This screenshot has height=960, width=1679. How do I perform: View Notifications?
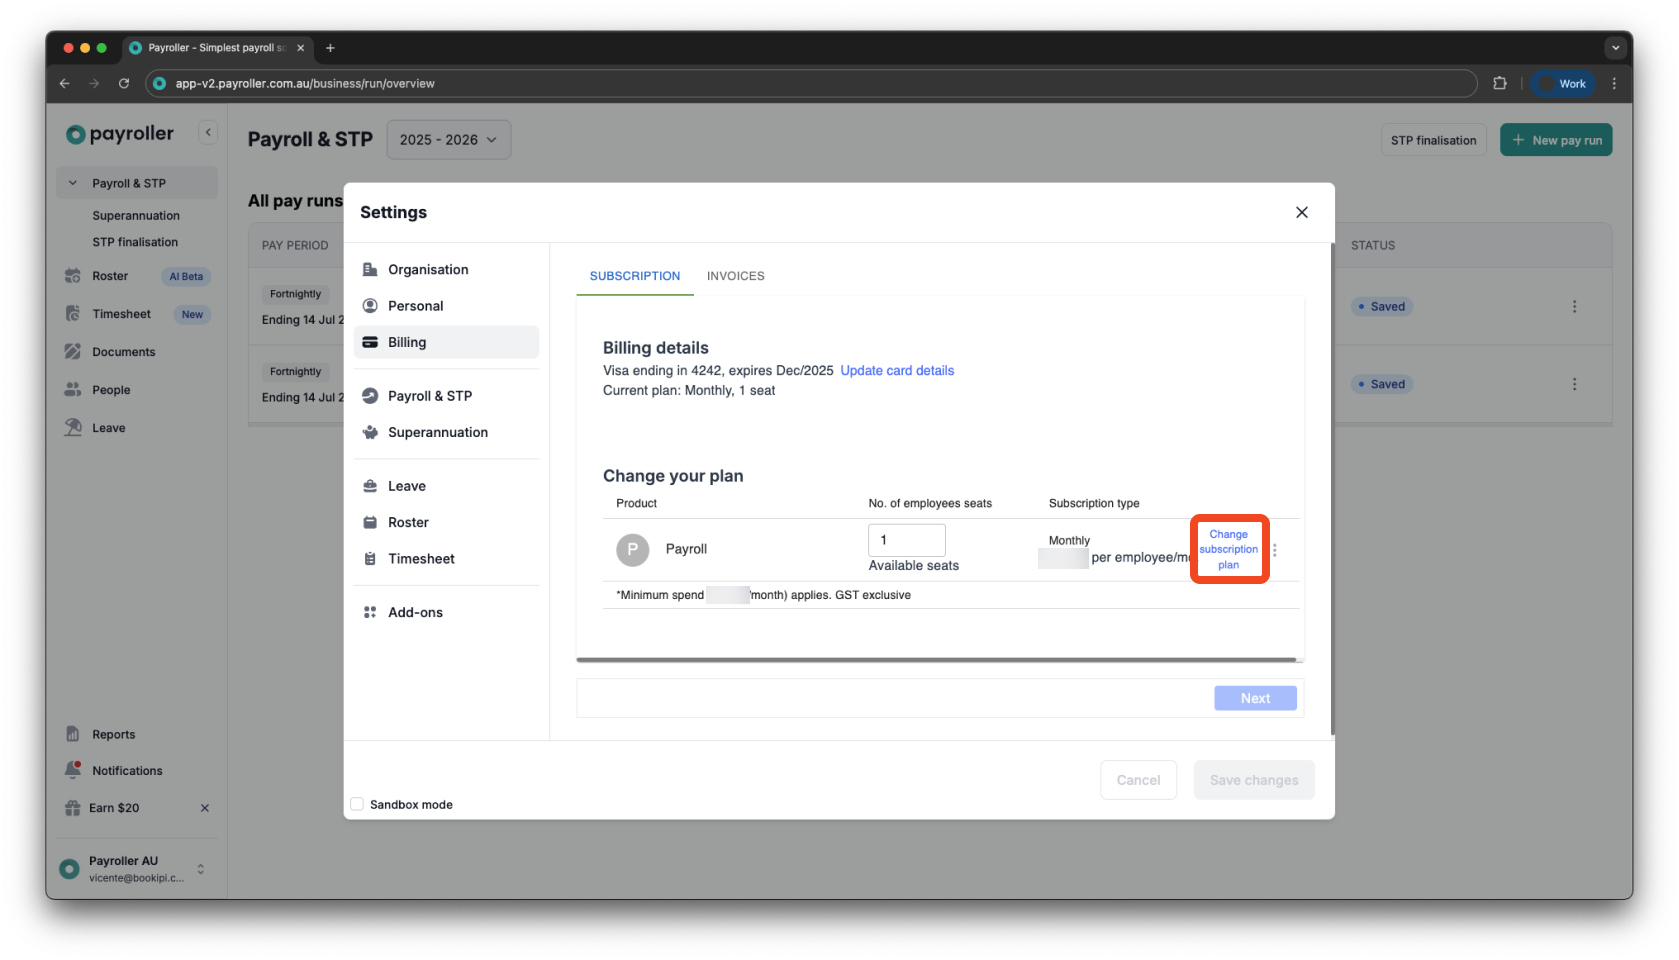[127, 770]
